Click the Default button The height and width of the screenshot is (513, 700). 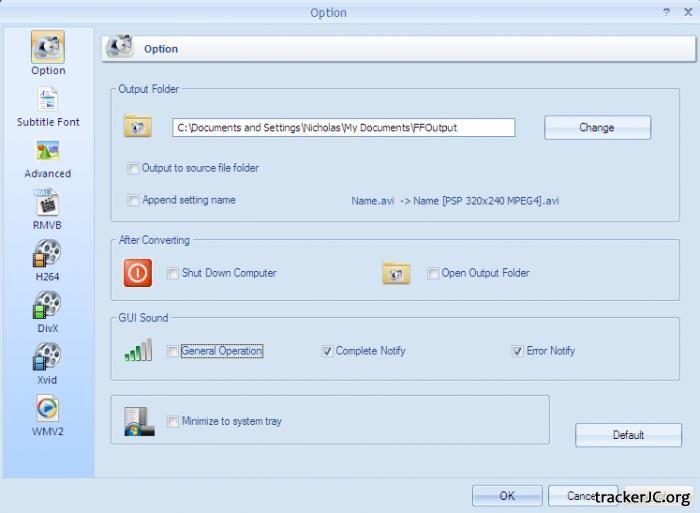point(628,435)
